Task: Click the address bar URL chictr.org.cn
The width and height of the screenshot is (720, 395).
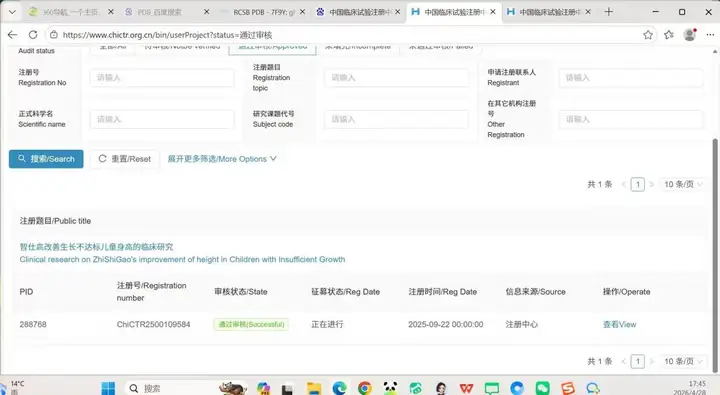Action: [168, 35]
